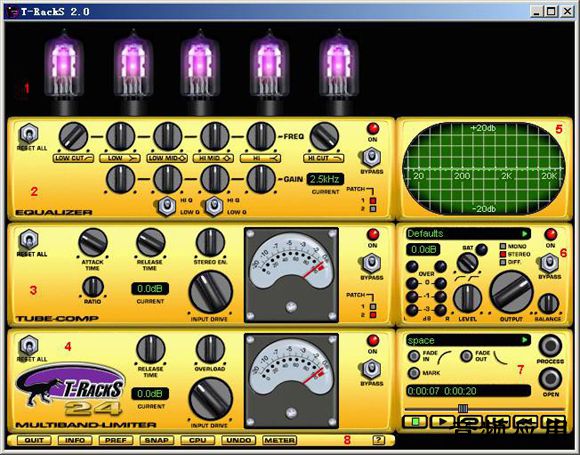Image resolution: width=580 pixels, height=455 pixels.
Task: Click the LOW band gain knob
Action: pyautogui.click(x=121, y=179)
